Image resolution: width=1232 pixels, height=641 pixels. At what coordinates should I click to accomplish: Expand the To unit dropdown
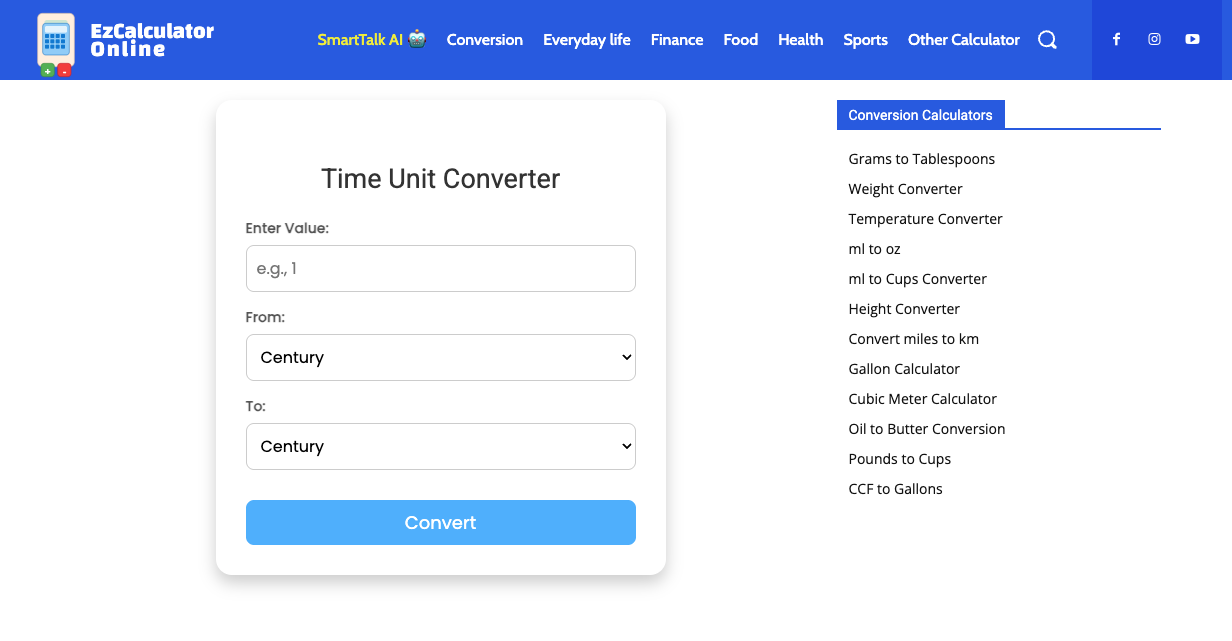(x=441, y=446)
